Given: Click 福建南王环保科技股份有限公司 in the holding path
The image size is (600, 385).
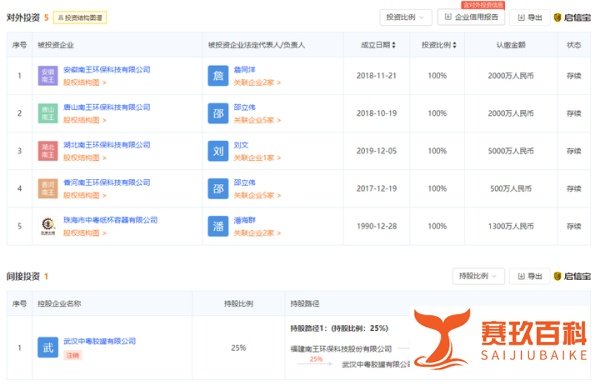Looking at the screenshot, I should 341,349.
